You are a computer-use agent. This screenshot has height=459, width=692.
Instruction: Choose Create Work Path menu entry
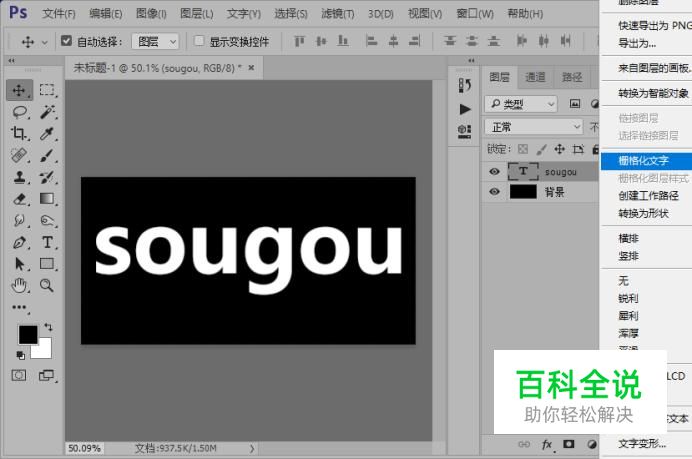(x=646, y=196)
